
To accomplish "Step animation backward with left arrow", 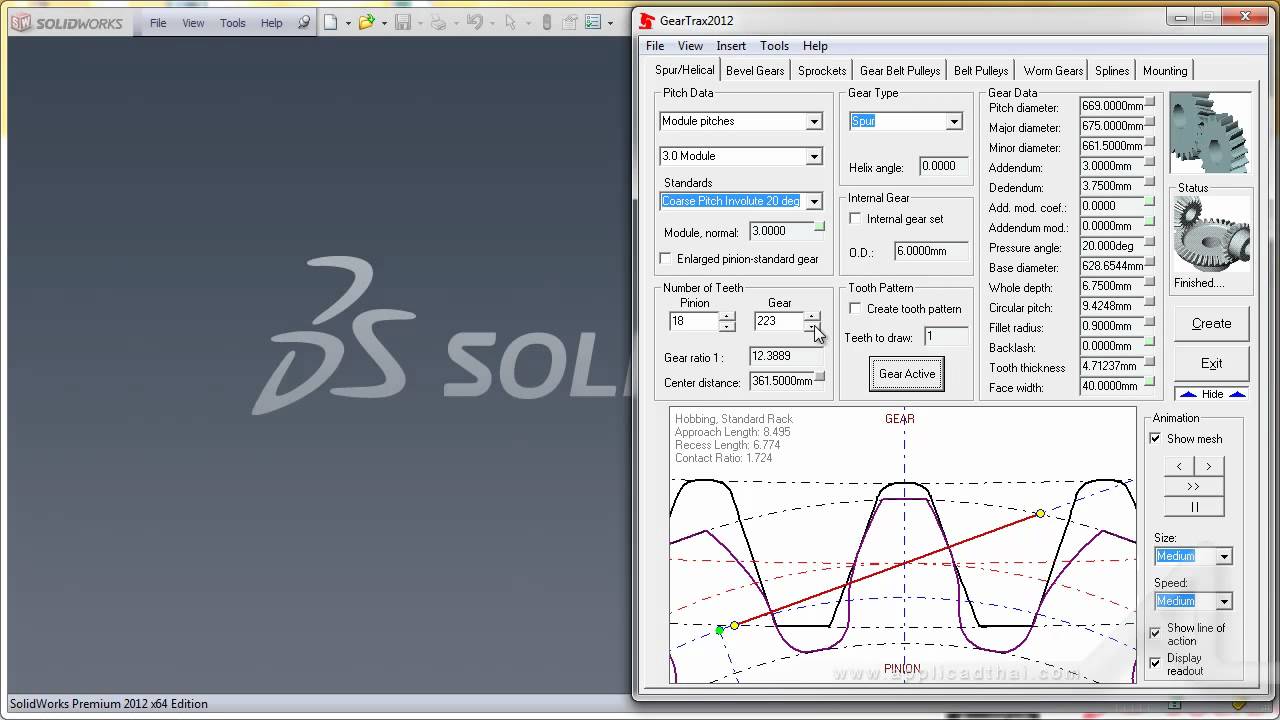I will point(1179,466).
